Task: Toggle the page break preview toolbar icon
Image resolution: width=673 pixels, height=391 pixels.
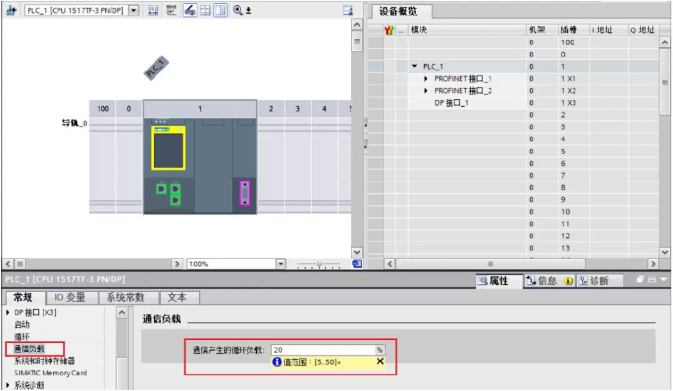Action: [205, 10]
